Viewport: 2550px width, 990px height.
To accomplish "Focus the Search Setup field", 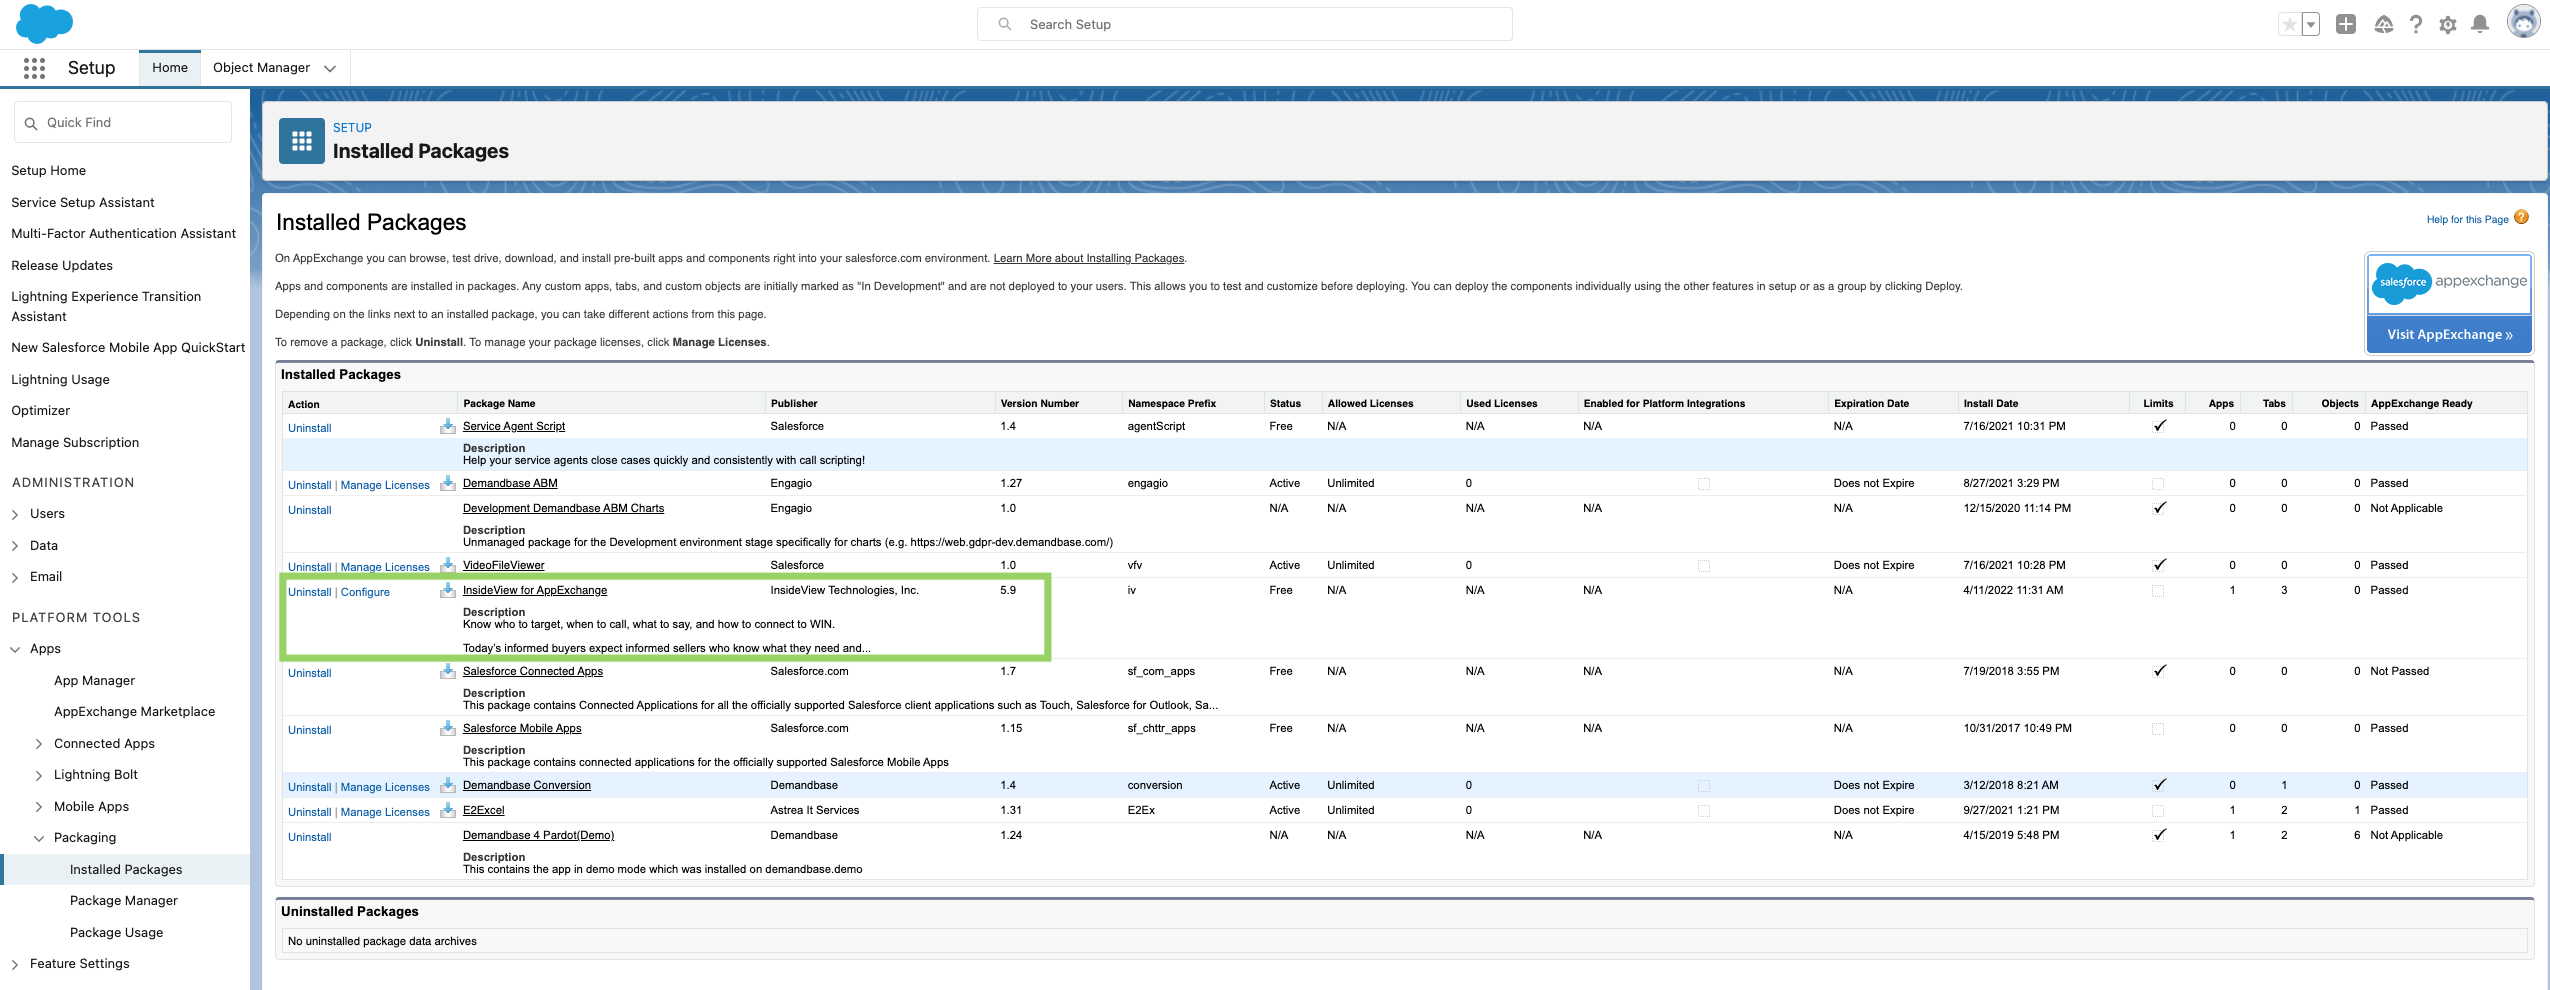I will pyautogui.click(x=1245, y=24).
